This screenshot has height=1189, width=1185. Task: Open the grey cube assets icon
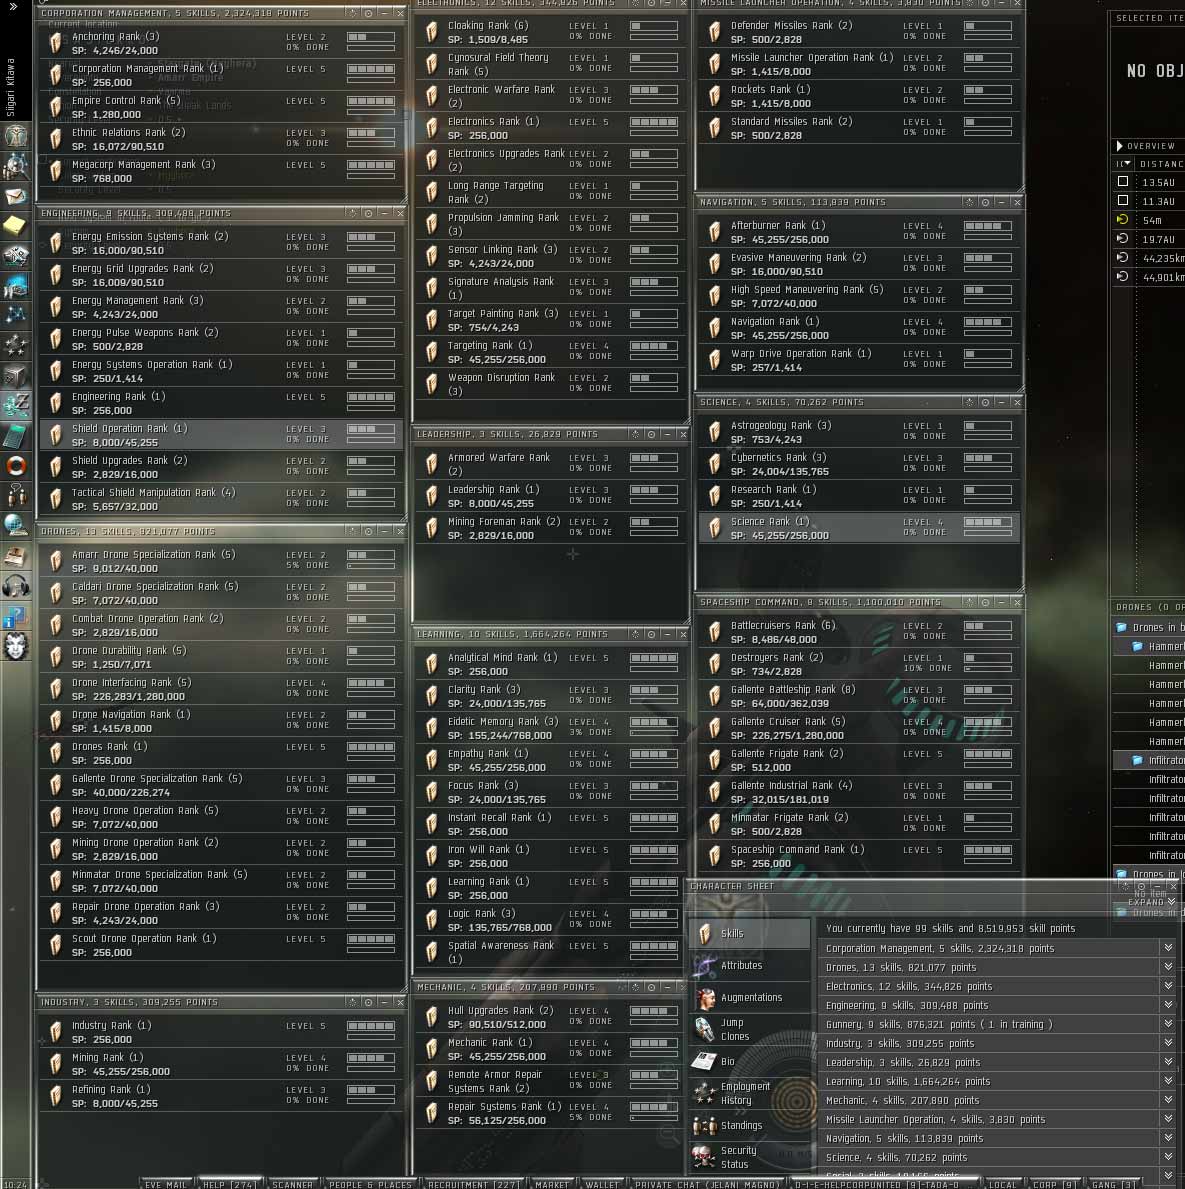pos(16,376)
